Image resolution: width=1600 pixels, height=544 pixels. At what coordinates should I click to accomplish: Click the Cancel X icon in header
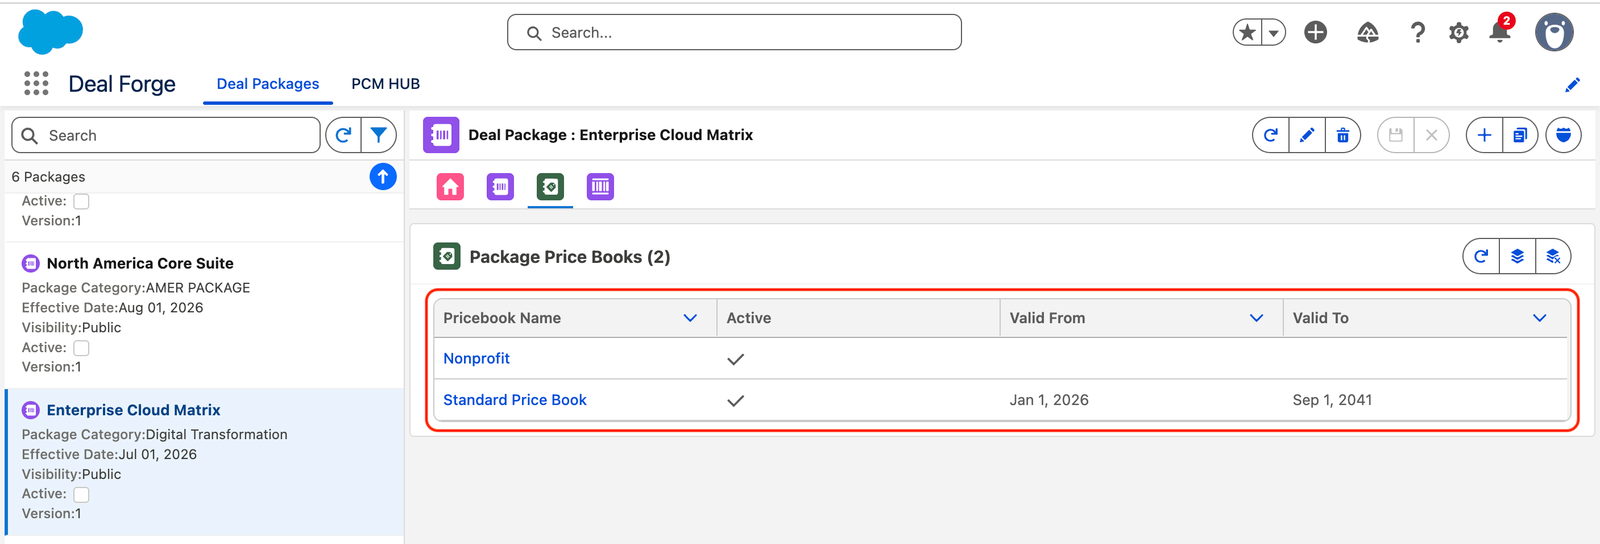1432,135
